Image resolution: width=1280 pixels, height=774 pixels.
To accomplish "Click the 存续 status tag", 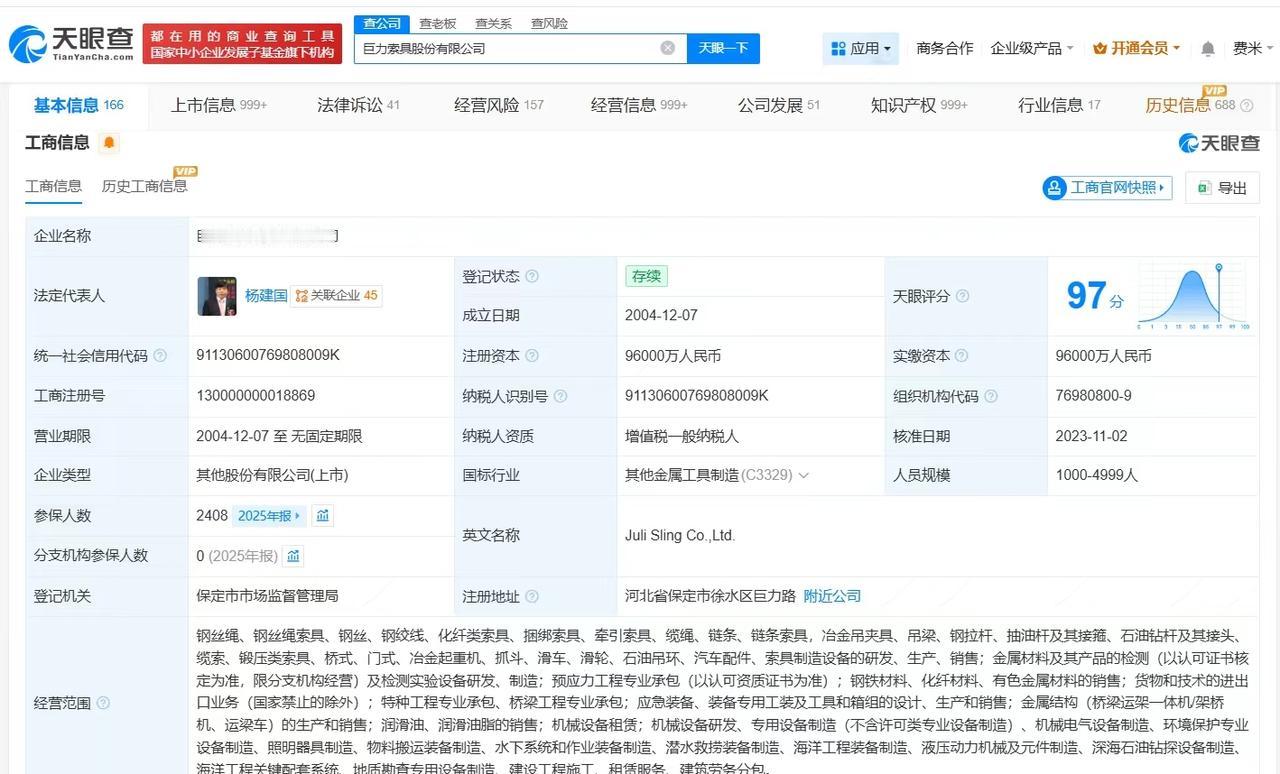I will (x=646, y=276).
